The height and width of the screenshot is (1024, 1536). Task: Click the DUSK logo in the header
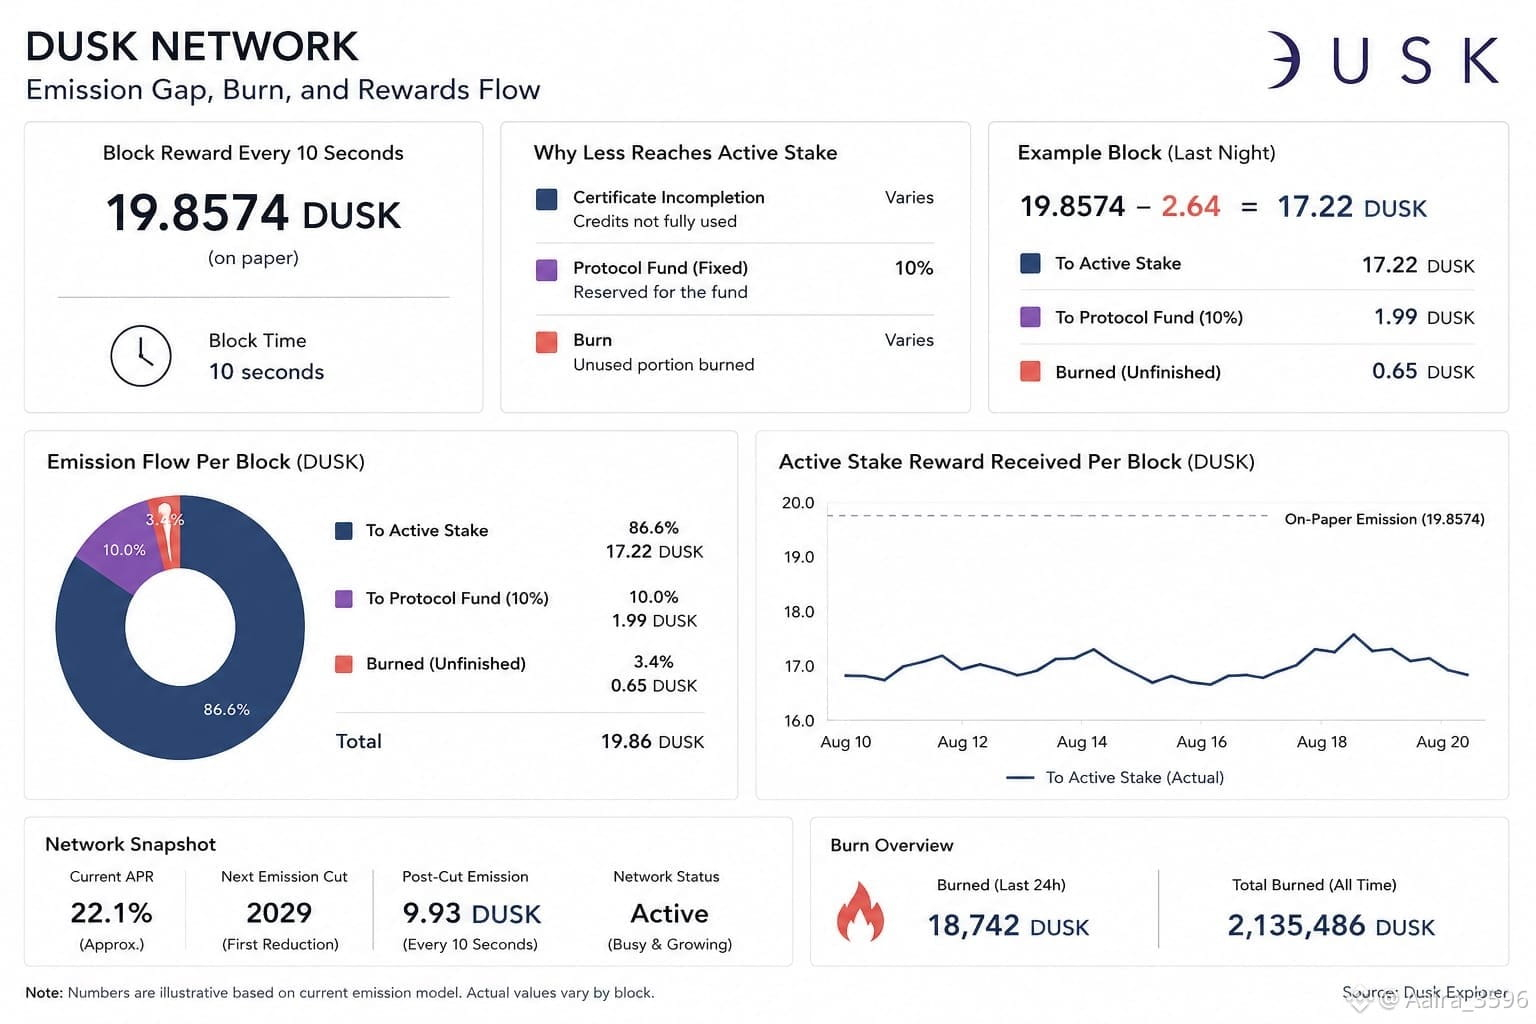1385,60
